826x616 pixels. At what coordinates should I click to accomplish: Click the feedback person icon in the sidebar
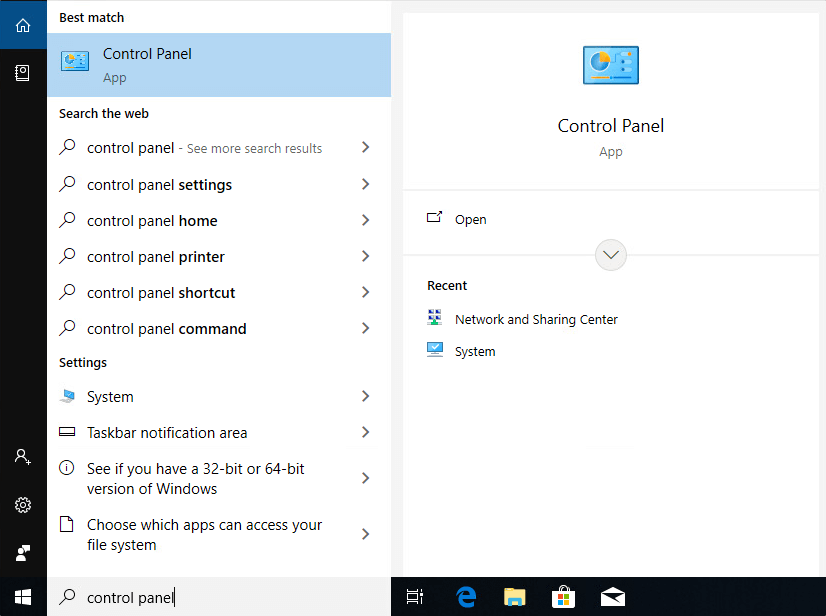[23, 553]
